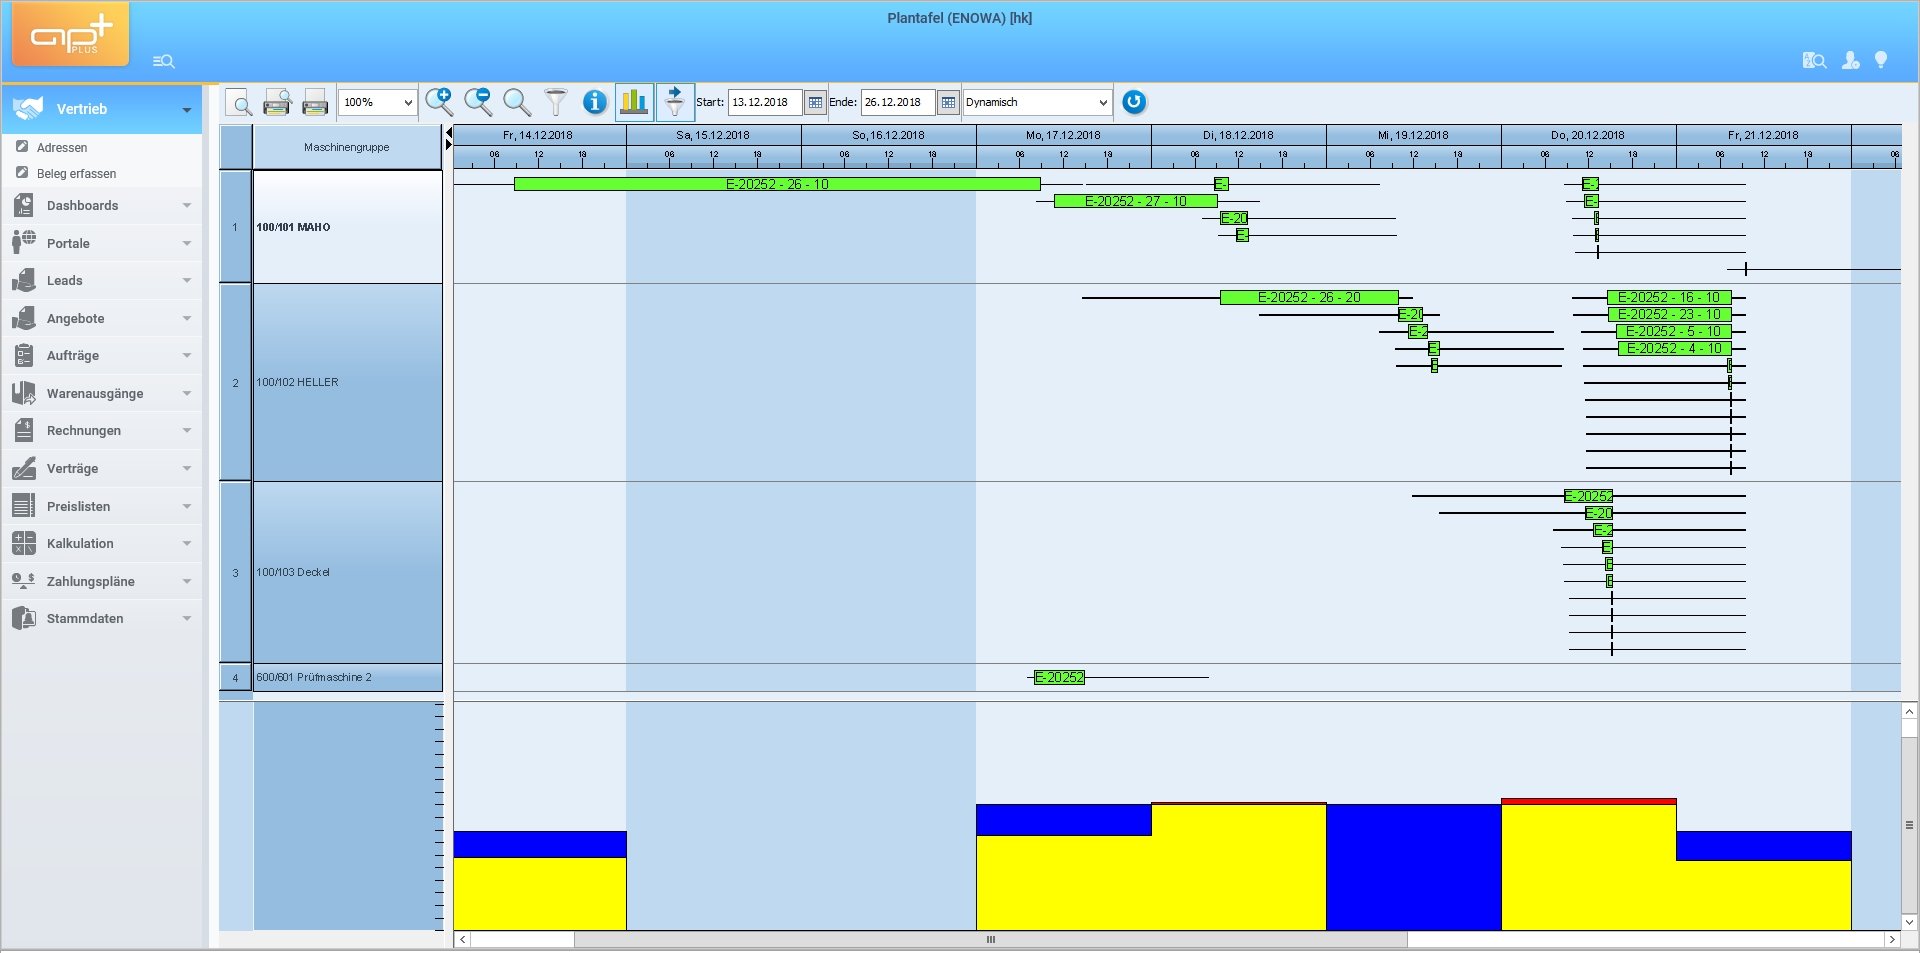Open the user profile icon
This screenshot has height=953, width=1920.
pyautogui.click(x=1851, y=61)
